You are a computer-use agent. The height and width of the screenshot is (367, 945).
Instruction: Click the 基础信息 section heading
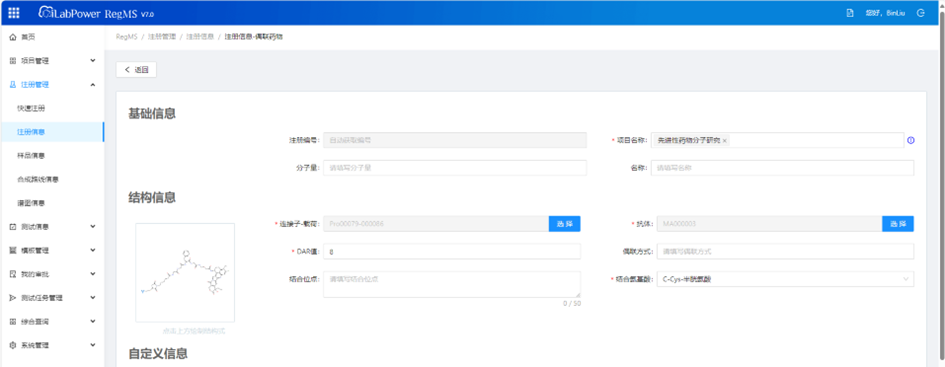click(152, 113)
